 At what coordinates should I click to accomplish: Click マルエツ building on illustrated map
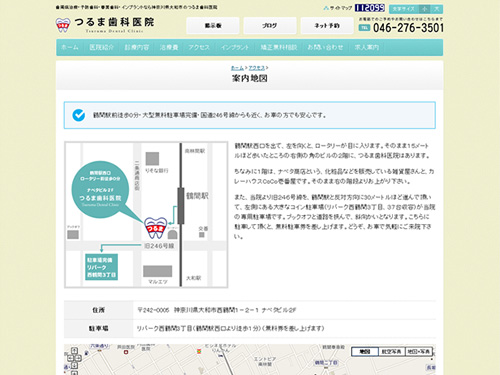pos(158,271)
